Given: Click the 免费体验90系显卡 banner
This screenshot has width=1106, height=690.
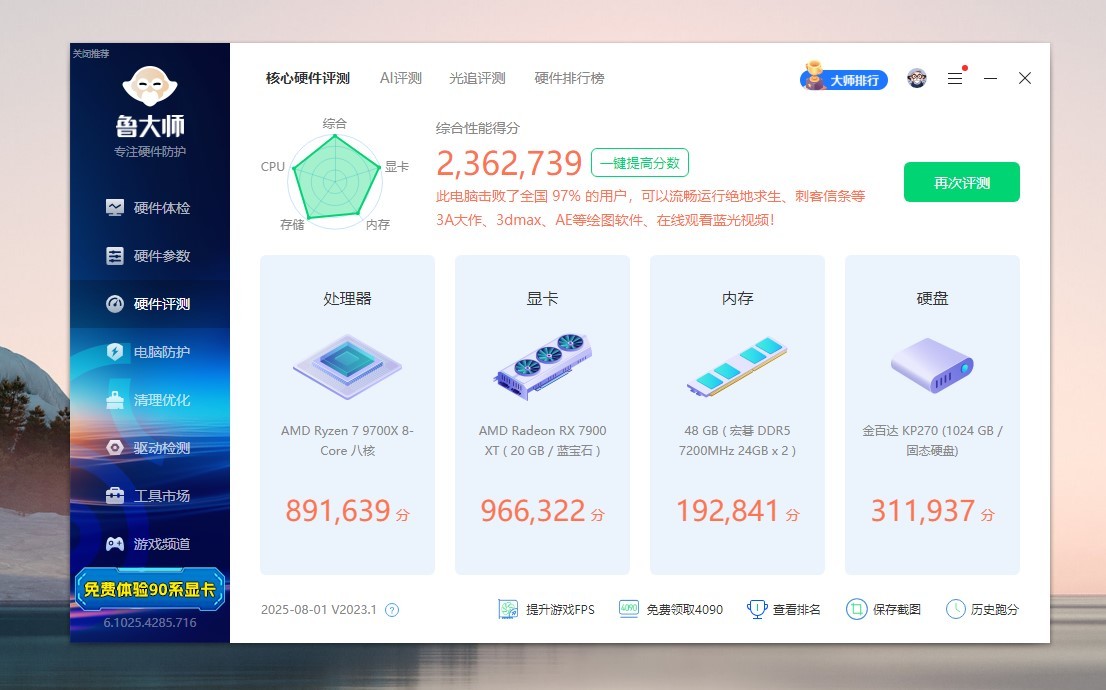Looking at the screenshot, I should tap(150, 589).
